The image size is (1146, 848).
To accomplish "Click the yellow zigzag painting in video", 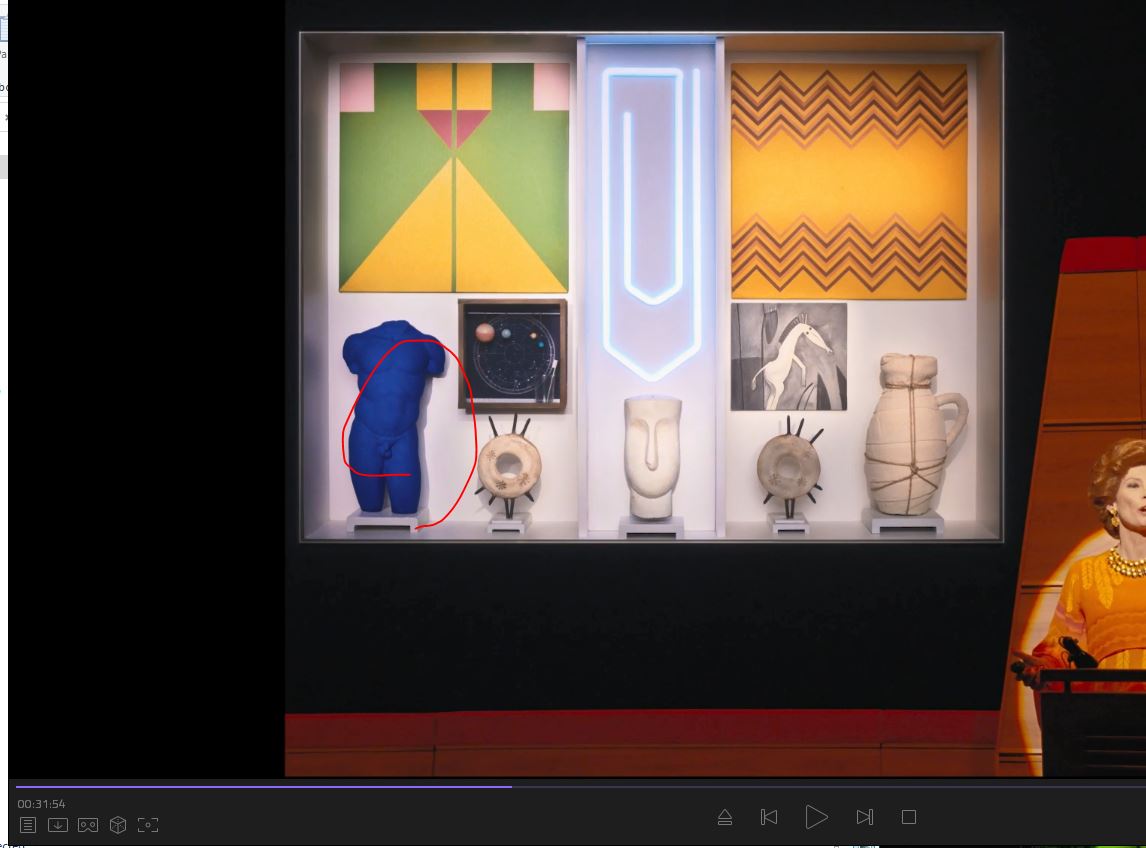I will coord(849,180).
